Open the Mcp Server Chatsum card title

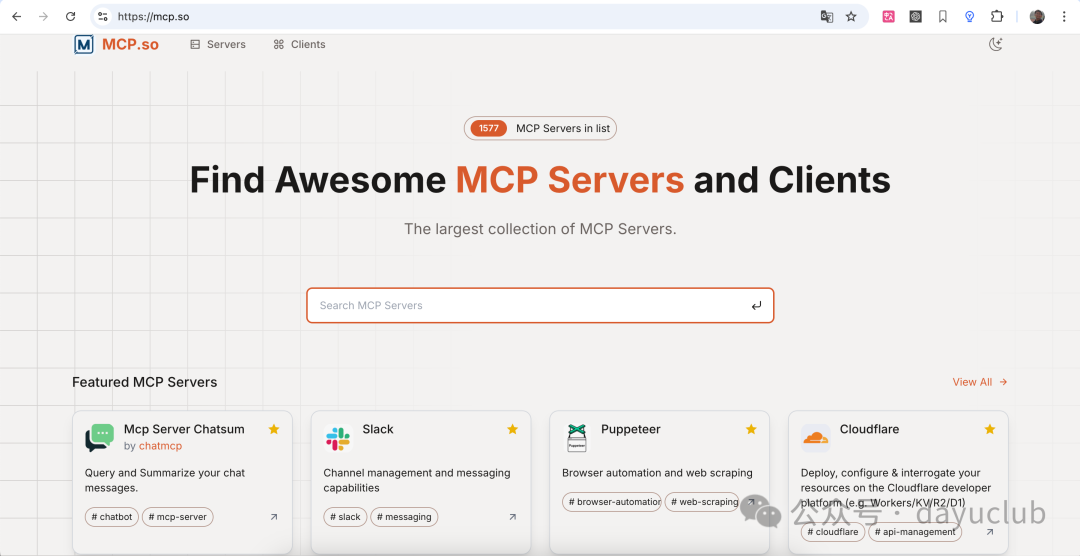[x=184, y=429]
